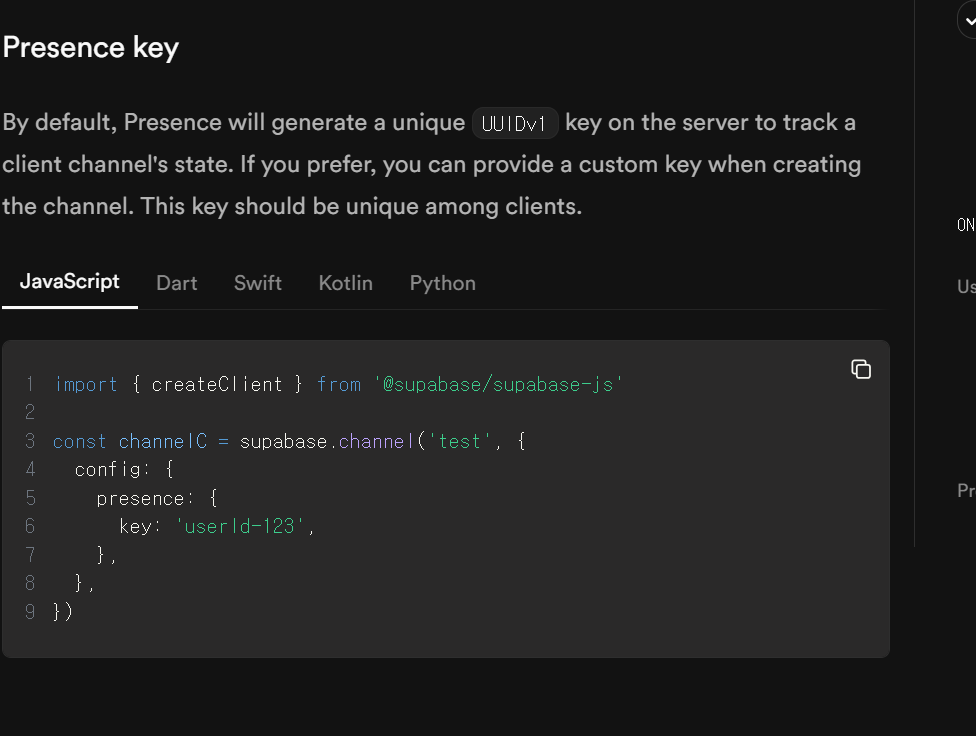The height and width of the screenshot is (736, 976).
Task: Click the presence: { code line
Action: point(157,498)
